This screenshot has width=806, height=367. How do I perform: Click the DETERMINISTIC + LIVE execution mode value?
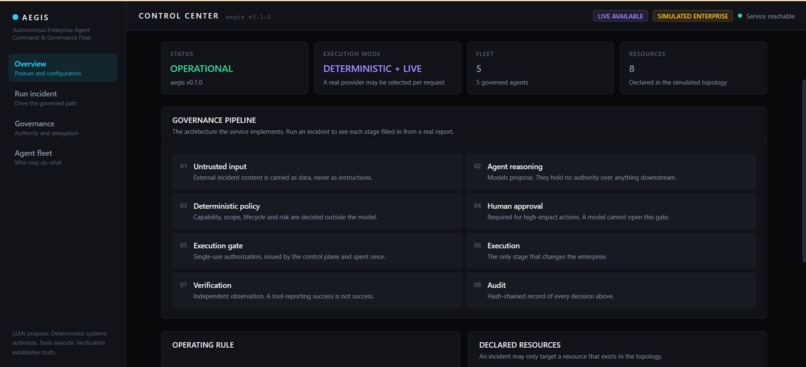pos(372,69)
